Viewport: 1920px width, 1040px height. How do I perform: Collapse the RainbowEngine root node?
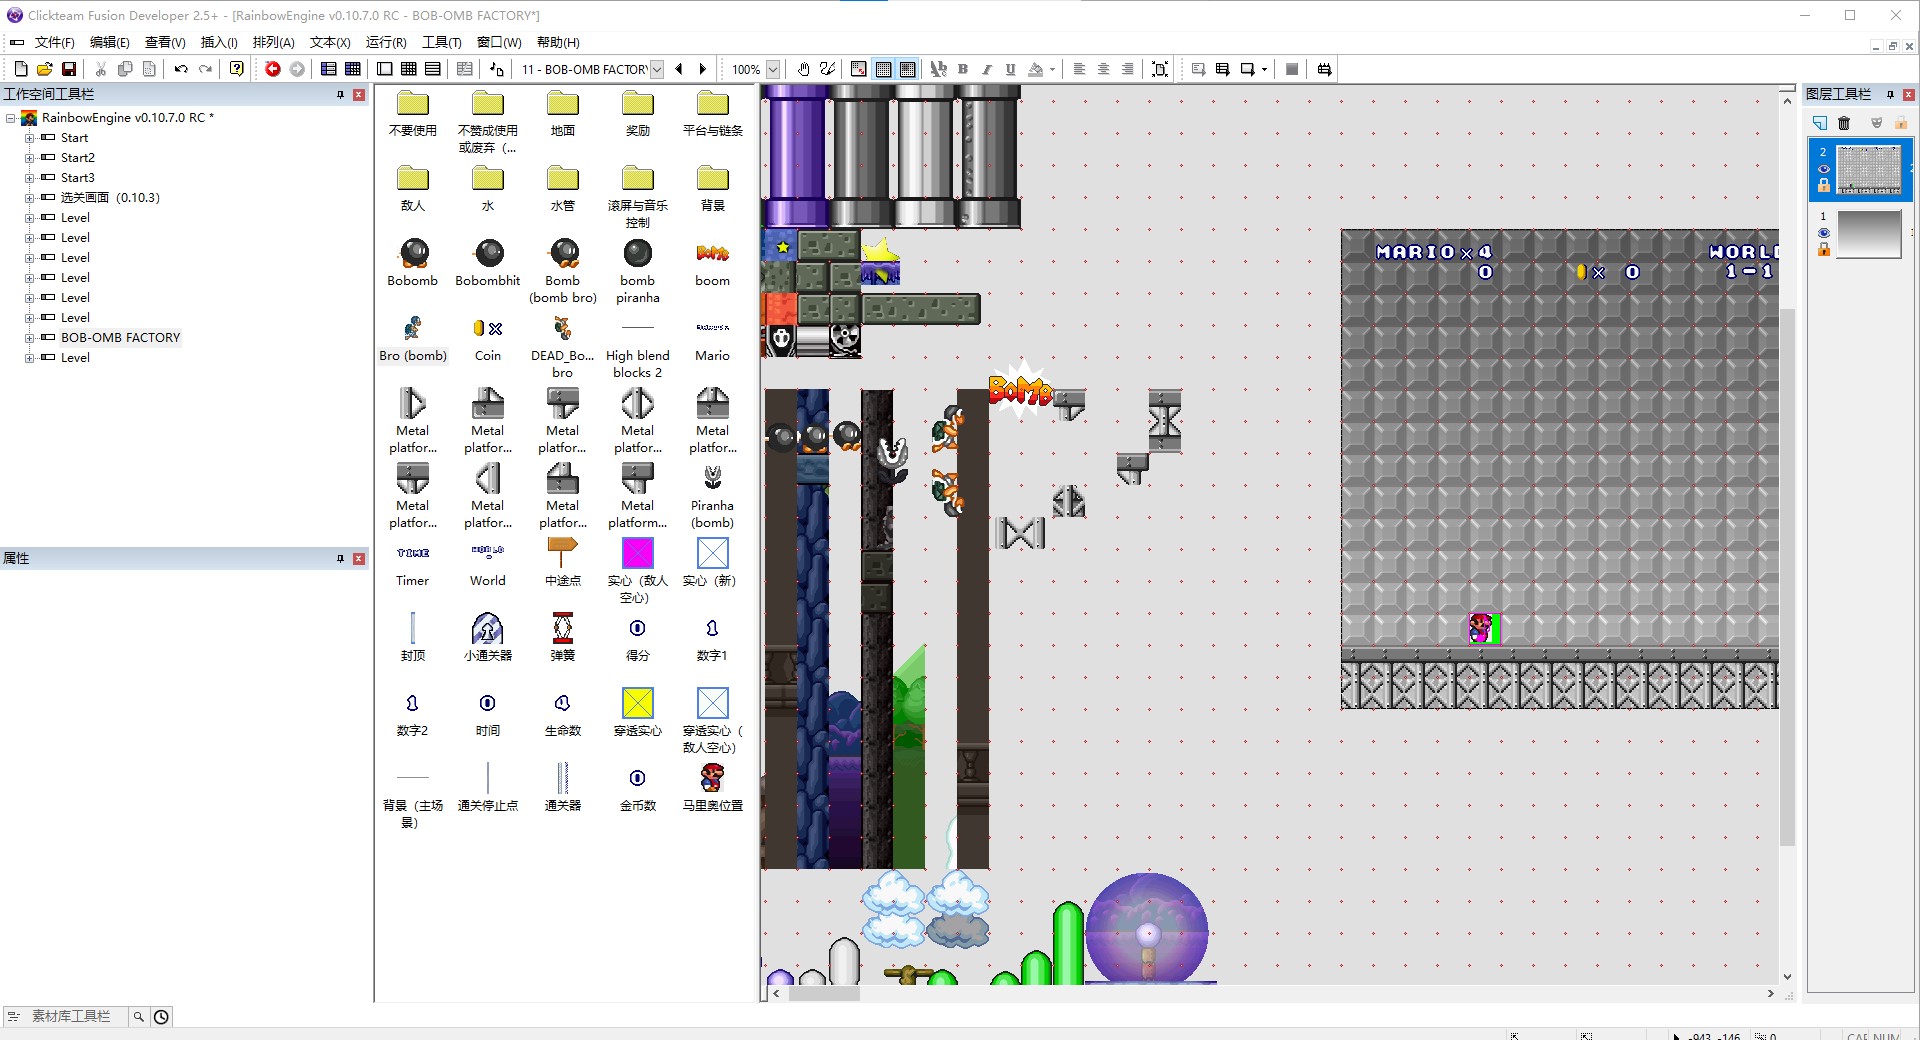pyautogui.click(x=11, y=118)
